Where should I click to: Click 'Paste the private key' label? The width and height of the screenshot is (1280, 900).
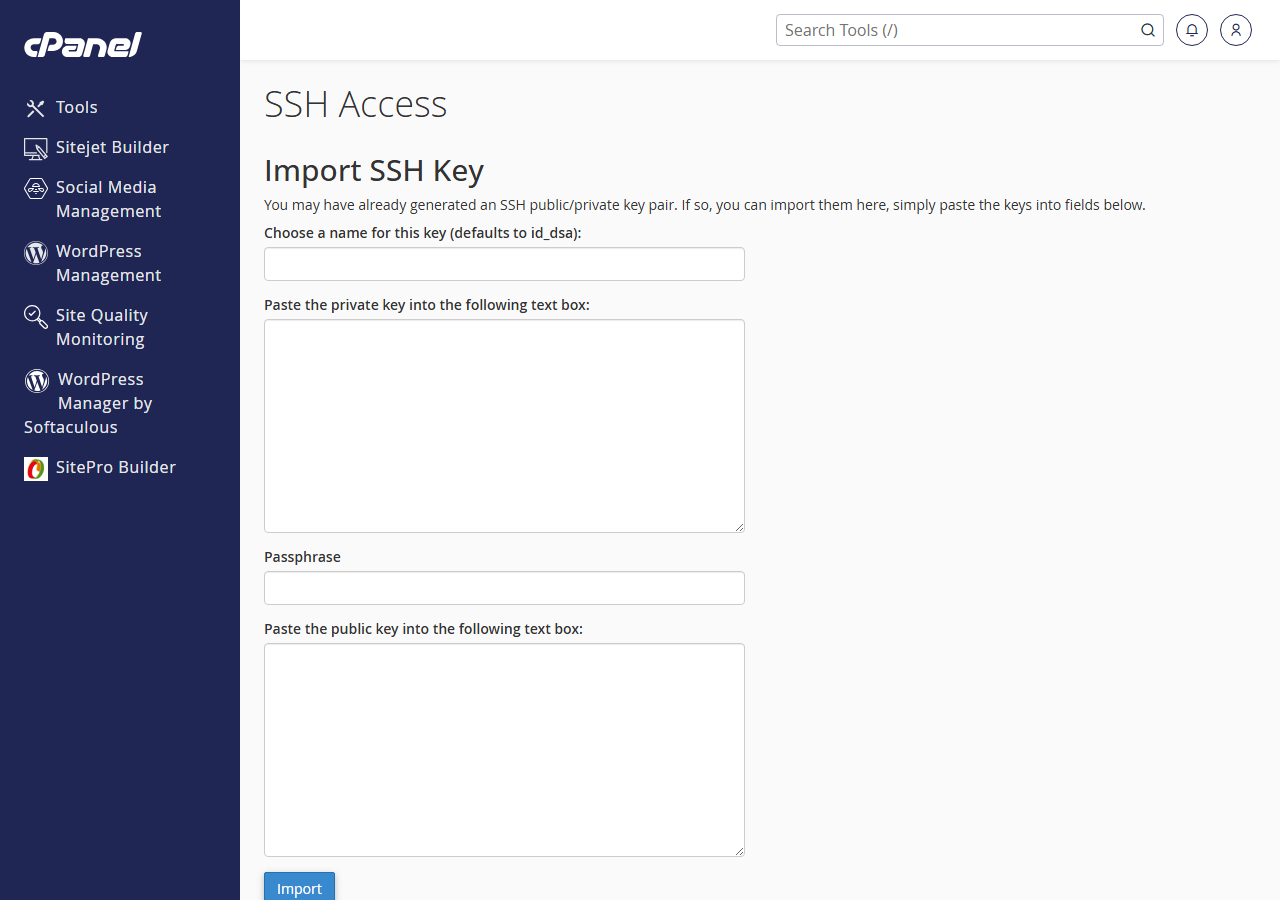427,305
